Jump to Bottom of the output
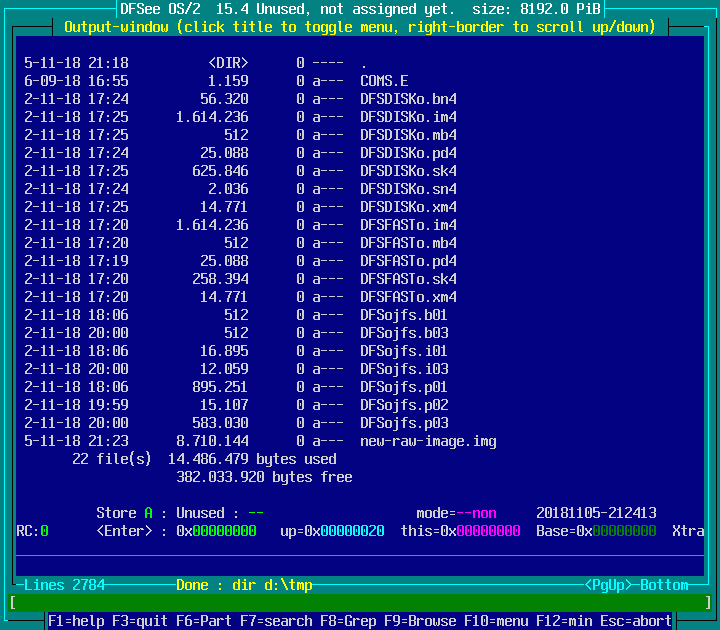The width and height of the screenshot is (720, 630). pyautogui.click(x=664, y=585)
